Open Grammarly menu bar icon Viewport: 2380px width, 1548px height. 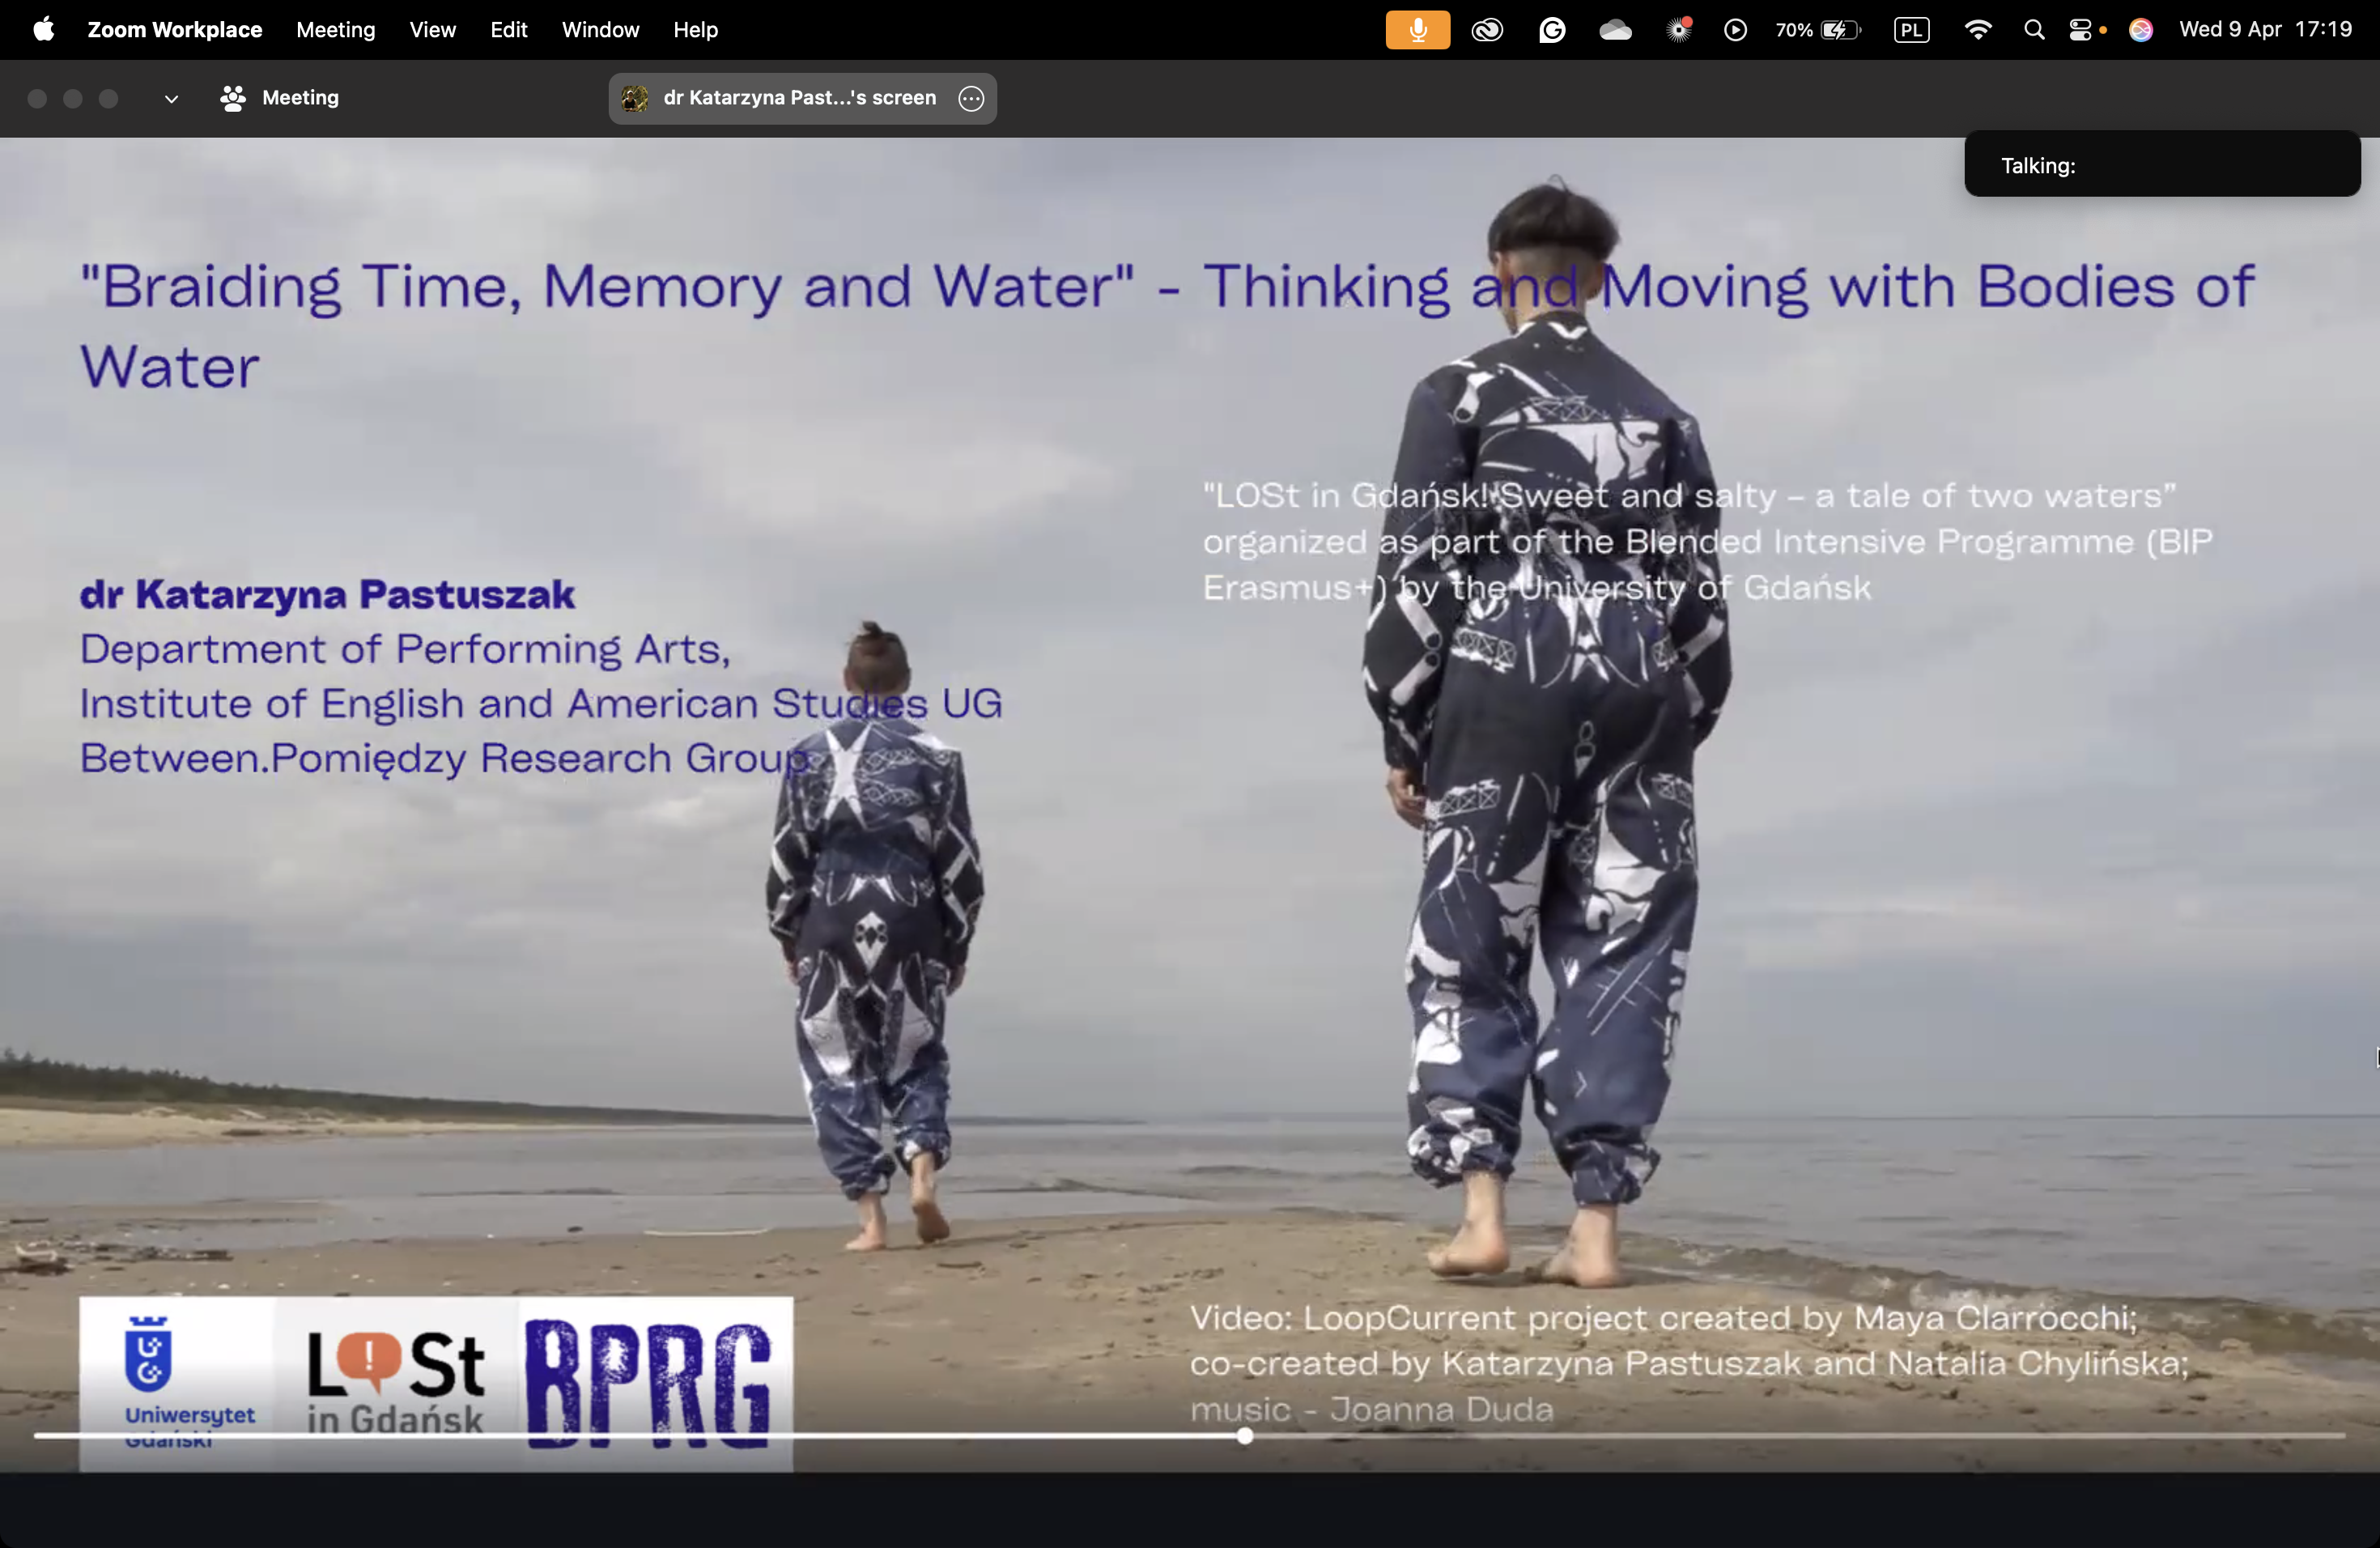[x=1551, y=30]
